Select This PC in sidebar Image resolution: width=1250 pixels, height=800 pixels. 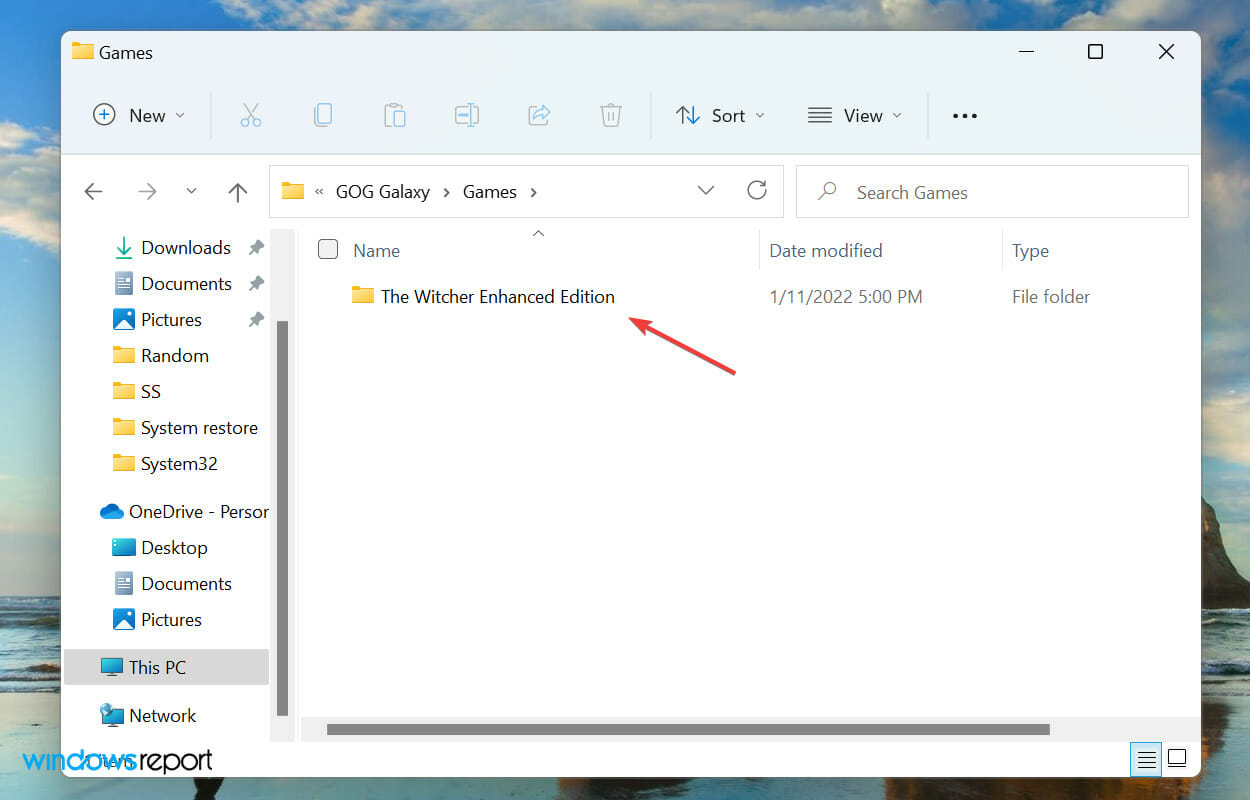pos(166,667)
